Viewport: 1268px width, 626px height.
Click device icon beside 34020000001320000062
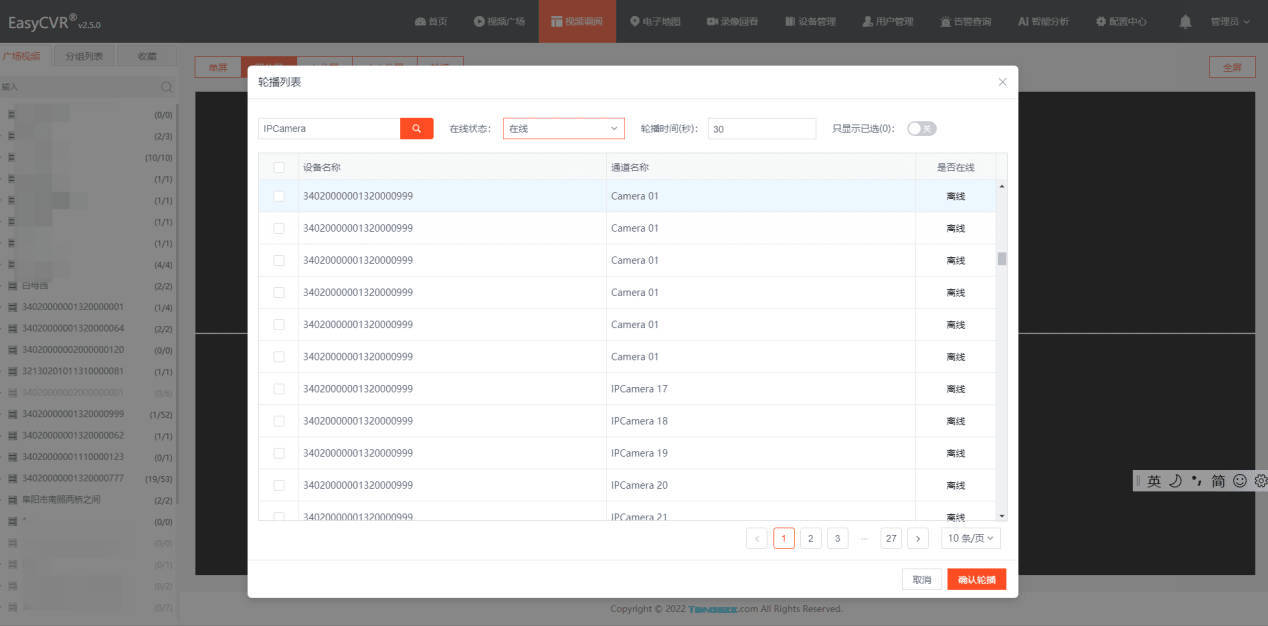click(x=12, y=435)
